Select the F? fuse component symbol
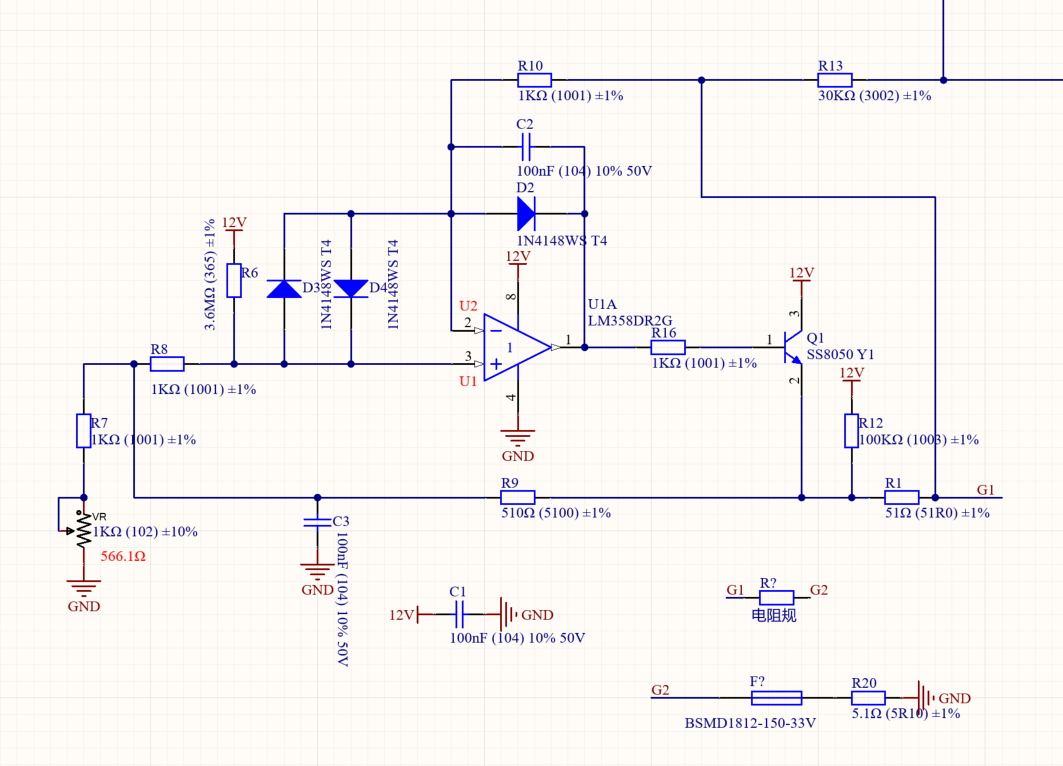The image size is (1063, 766). 775,698
